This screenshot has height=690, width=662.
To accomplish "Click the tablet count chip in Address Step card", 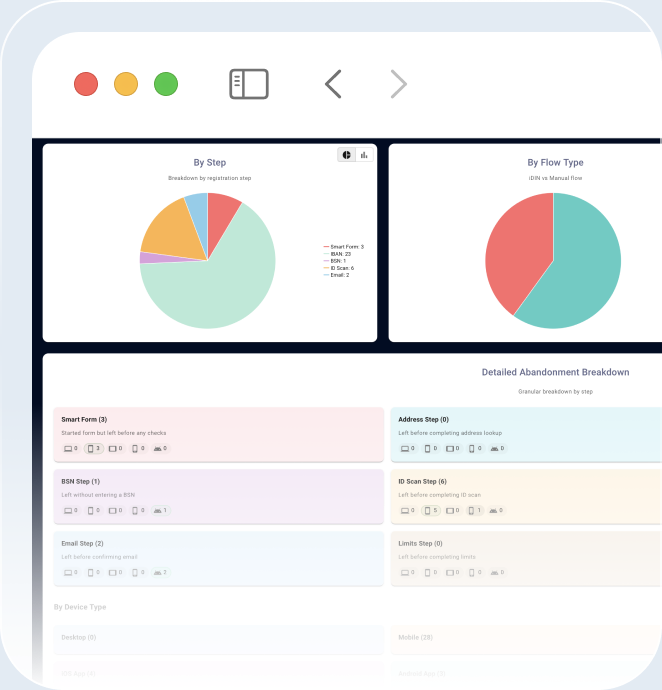I will click(452, 448).
